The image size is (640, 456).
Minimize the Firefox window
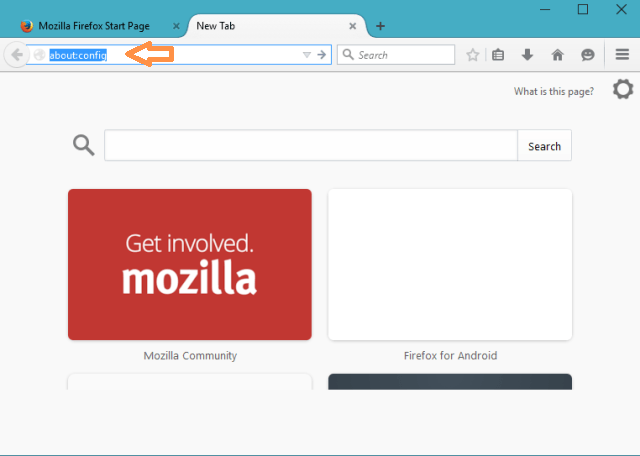coord(545,9)
